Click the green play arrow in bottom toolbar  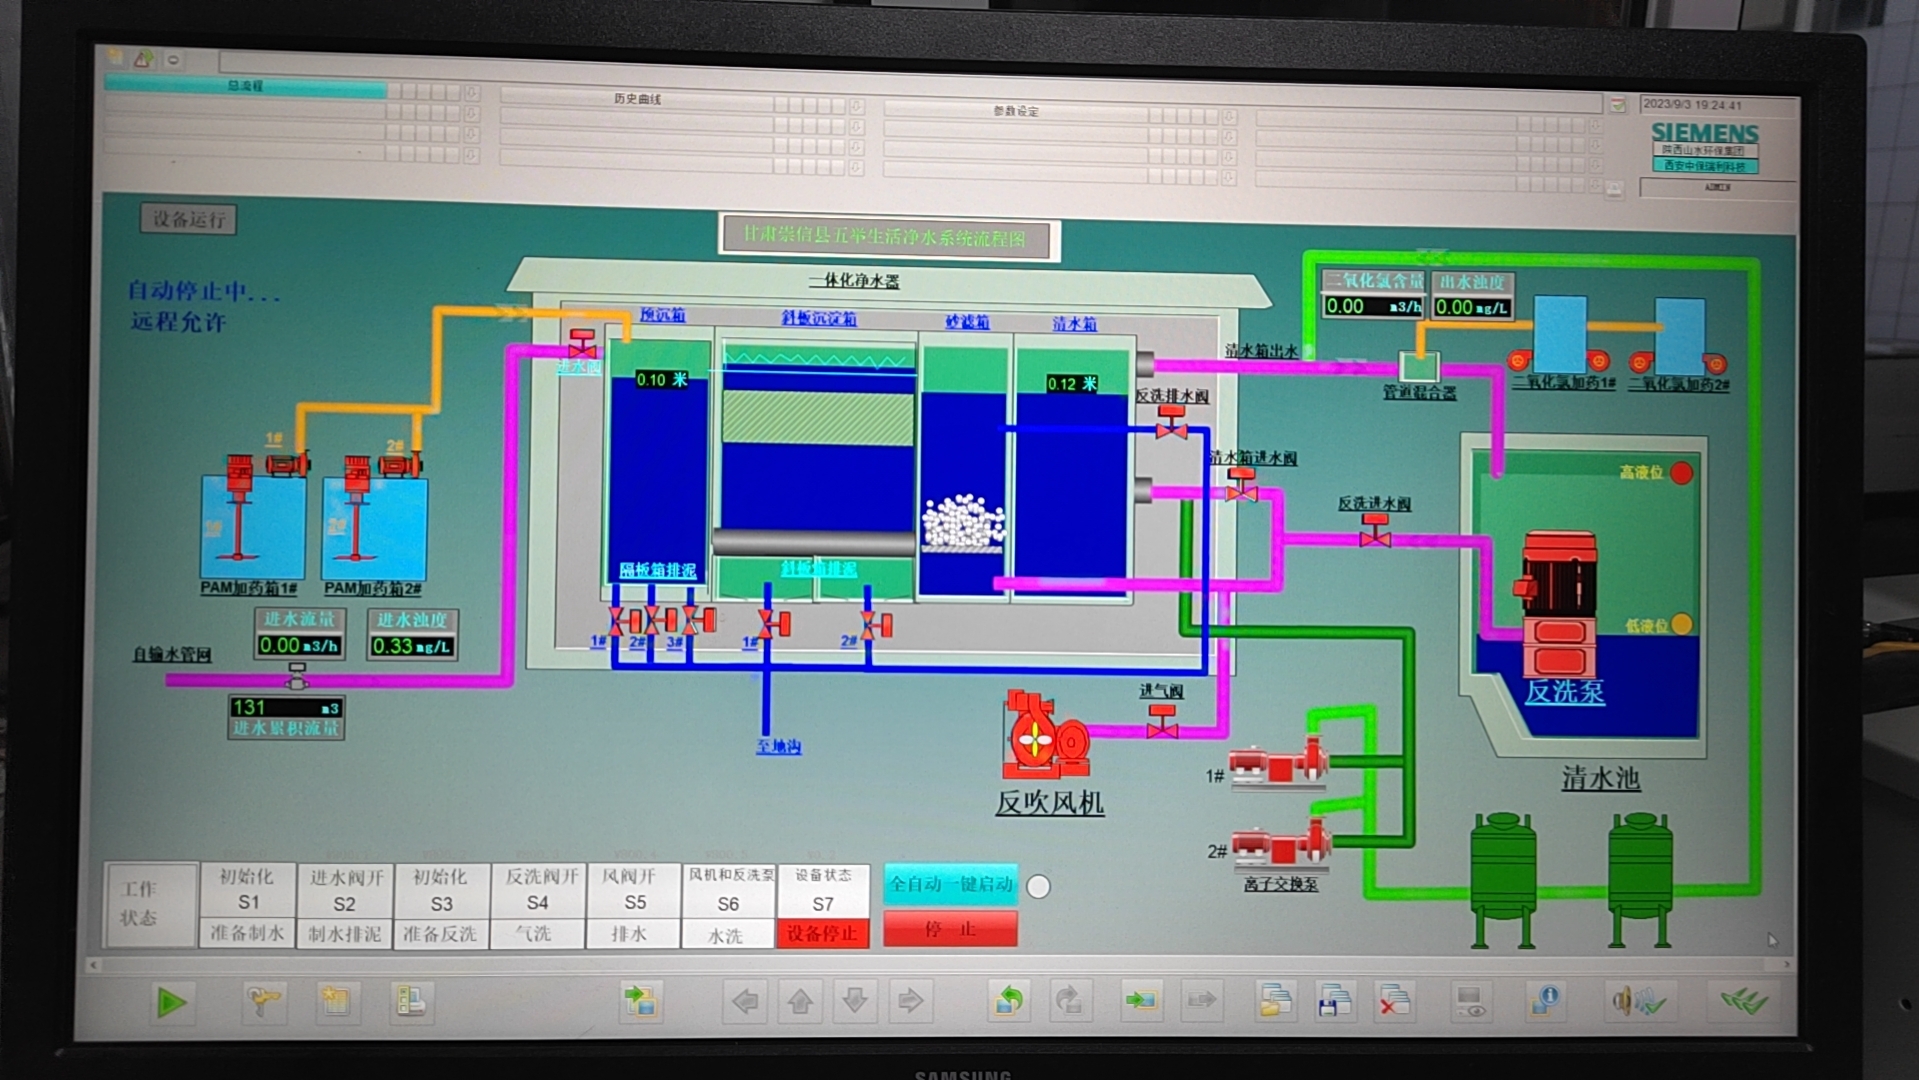coord(171,1002)
